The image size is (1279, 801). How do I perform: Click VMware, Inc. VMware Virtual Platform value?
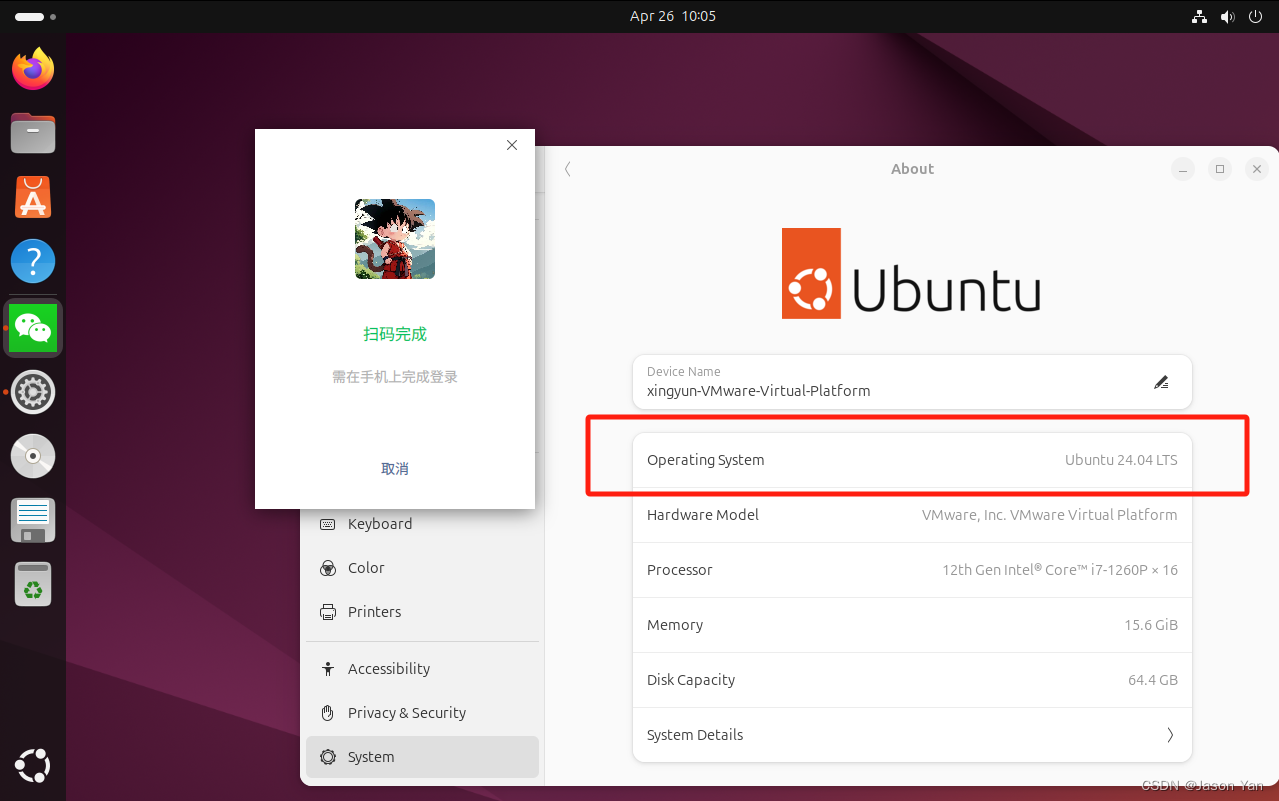1049,515
